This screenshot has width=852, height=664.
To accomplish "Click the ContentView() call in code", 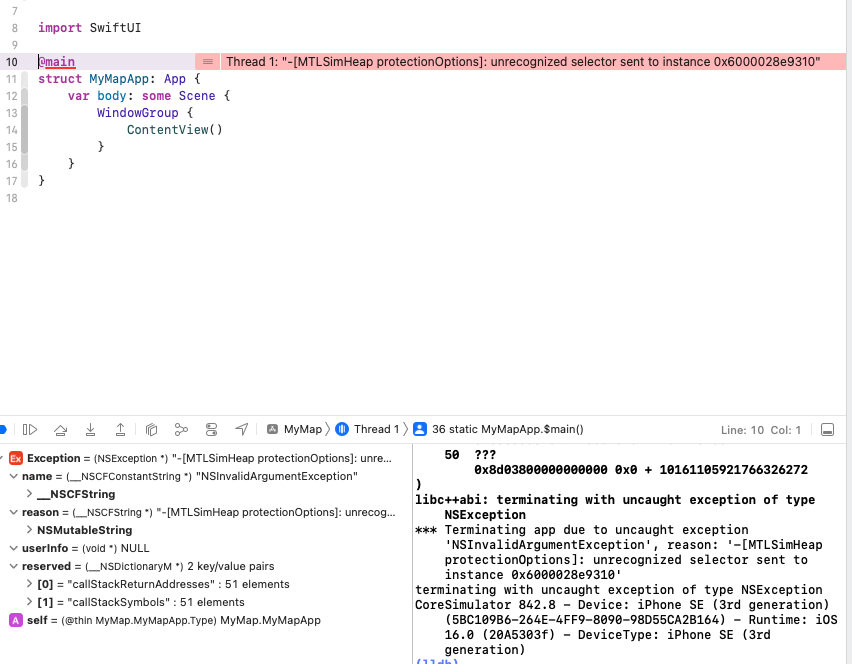I will [174, 130].
